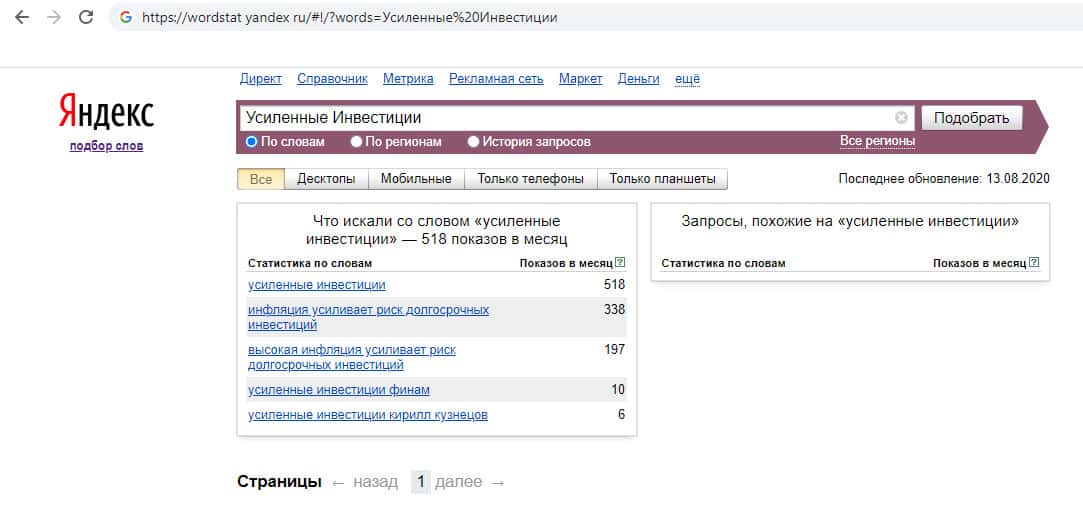The height and width of the screenshot is (526, 1083).
Task: Clear the search field with X icon
Action: click(901, 118)
